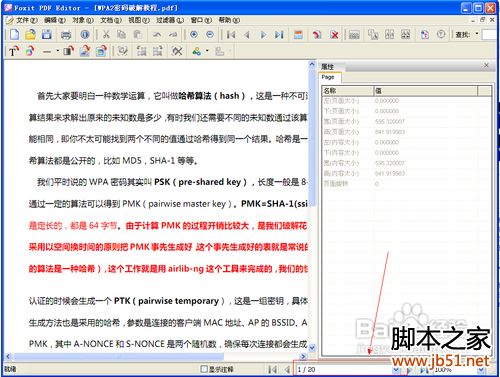Click the 页面旋转 property row
This screenshot has height=377, width=500.
(x=406, y=184)
